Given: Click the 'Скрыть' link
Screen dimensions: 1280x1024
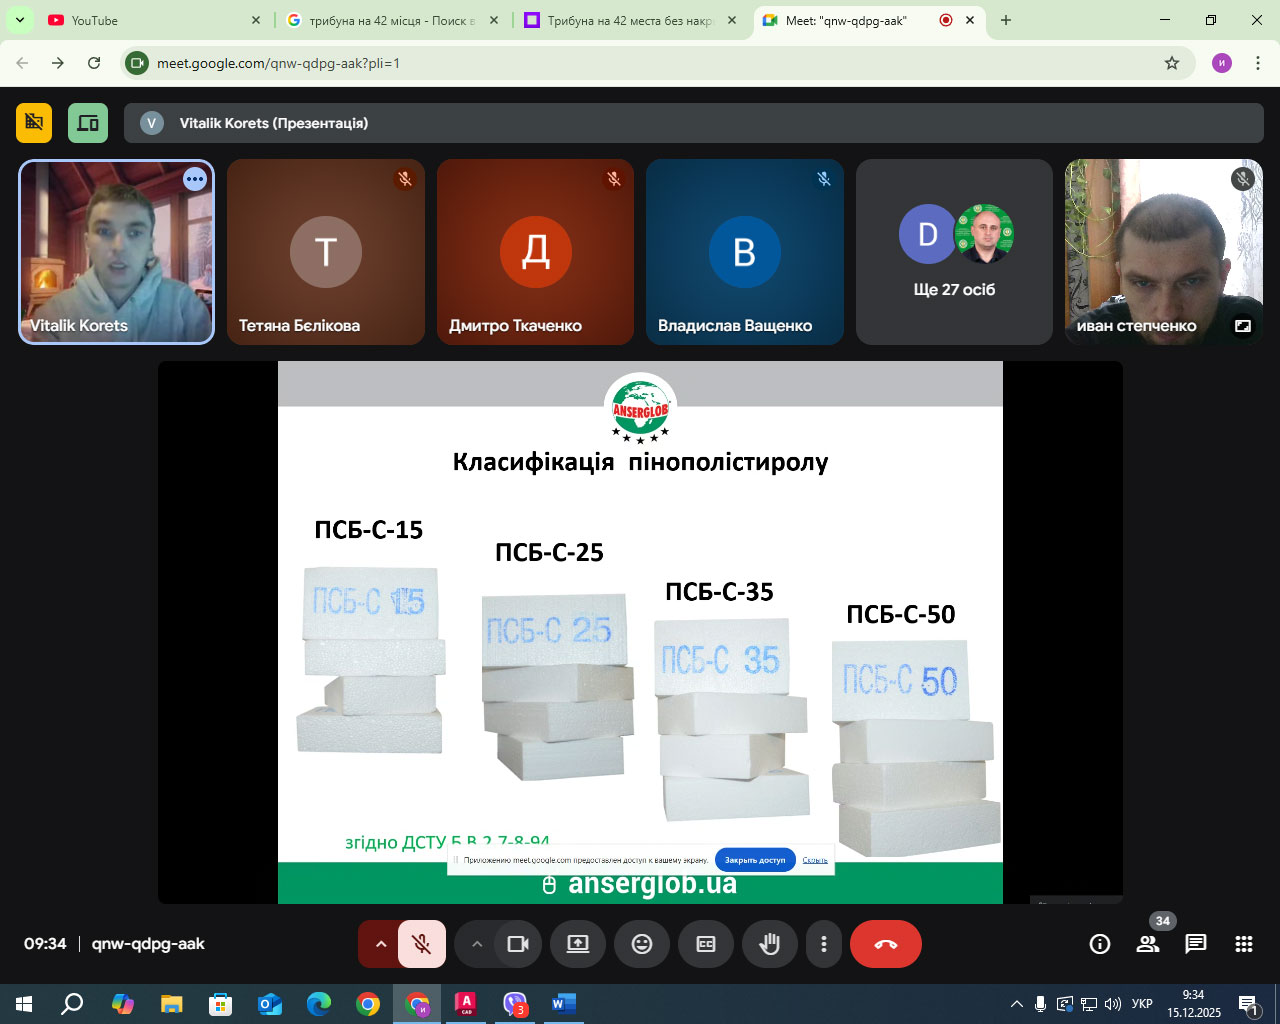Looking at the screenshot, I should [x=815, y=860].
